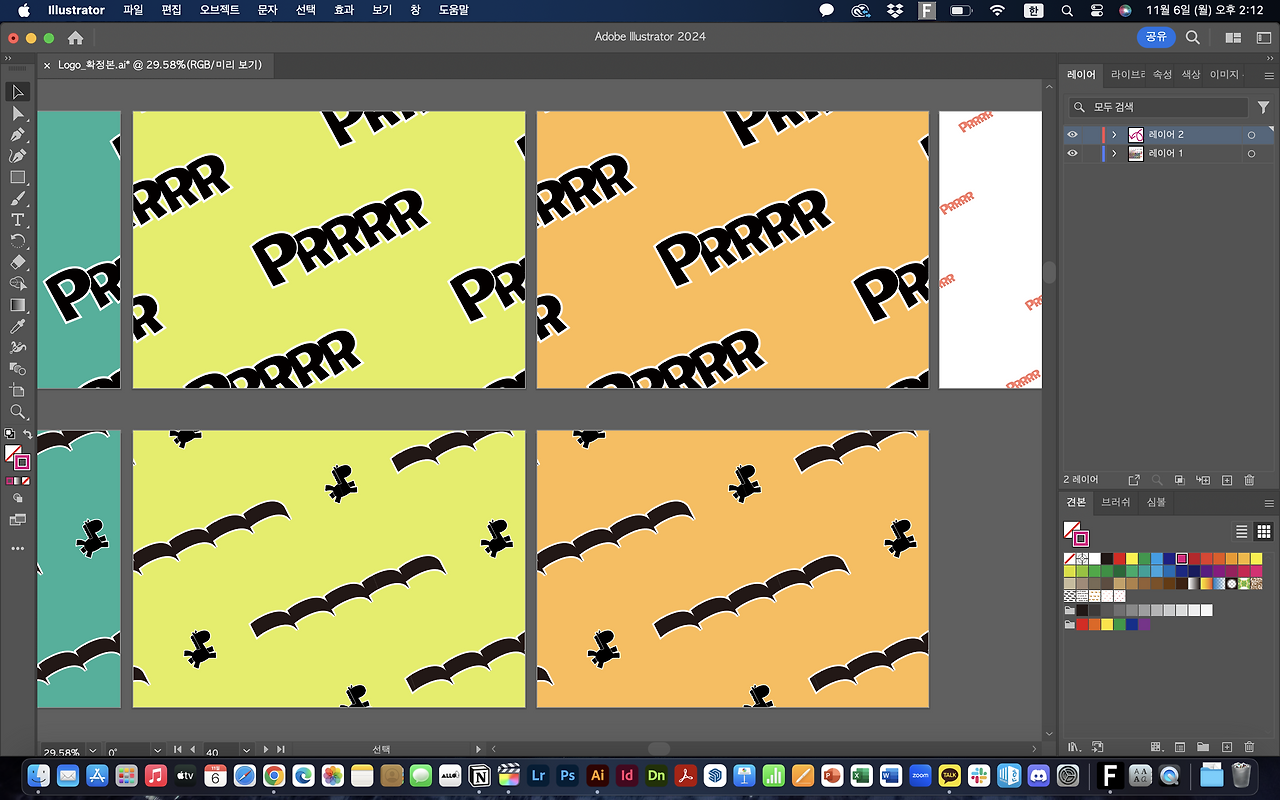Open the artboard number dropdown
1280x800 pixels.
click(x=246, y=750)
